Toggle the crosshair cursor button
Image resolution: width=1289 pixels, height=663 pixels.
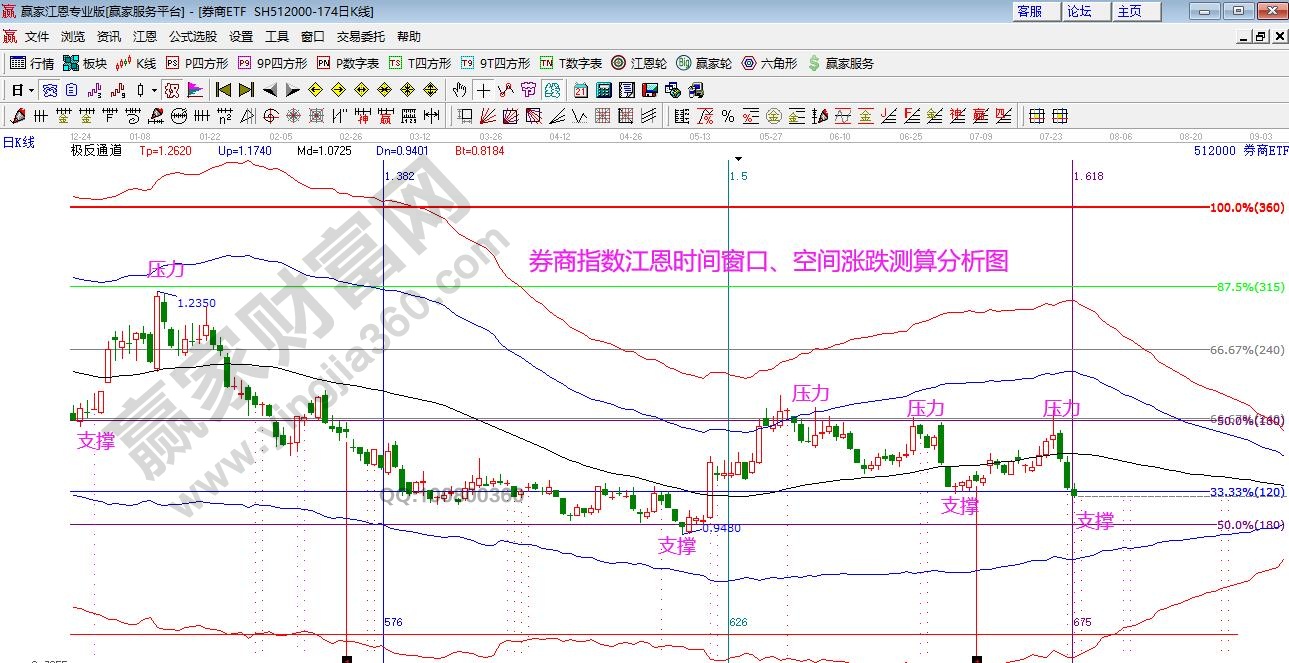tap(483, 90)
